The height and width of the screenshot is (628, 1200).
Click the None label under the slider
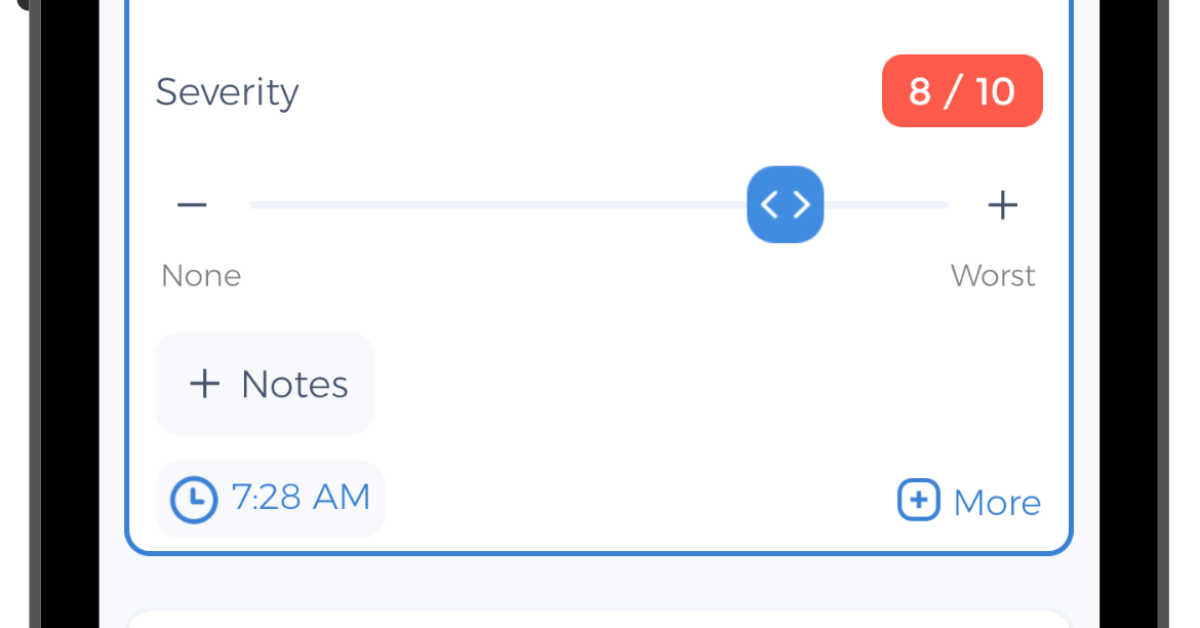[201, 276]
